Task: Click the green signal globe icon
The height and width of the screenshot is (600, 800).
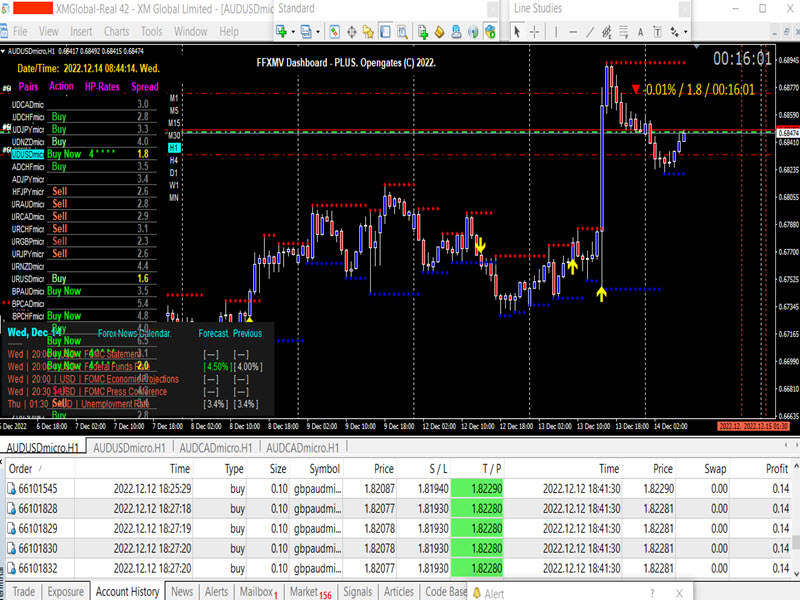Action: click(473, 32)
